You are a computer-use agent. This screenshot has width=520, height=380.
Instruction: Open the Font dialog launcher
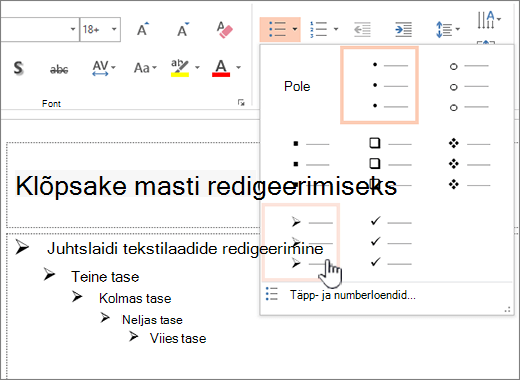241,102
